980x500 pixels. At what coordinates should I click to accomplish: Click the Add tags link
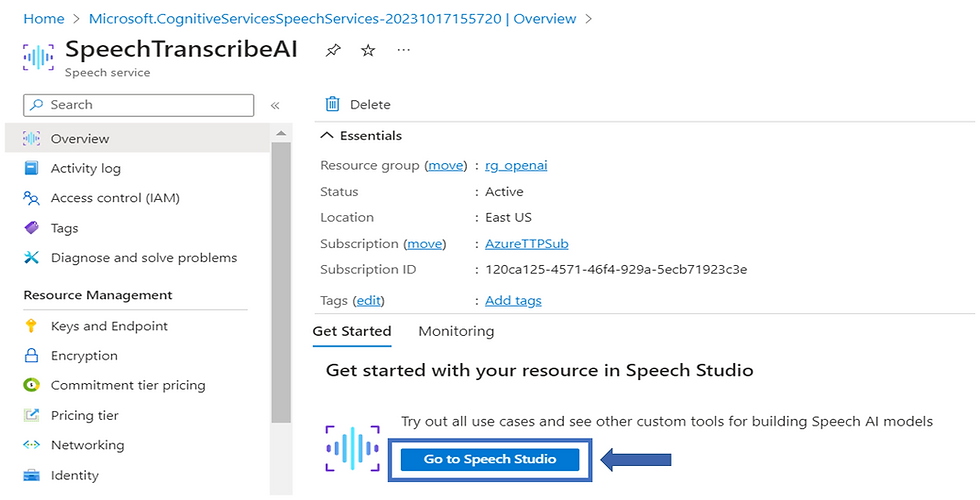point(513,301)
